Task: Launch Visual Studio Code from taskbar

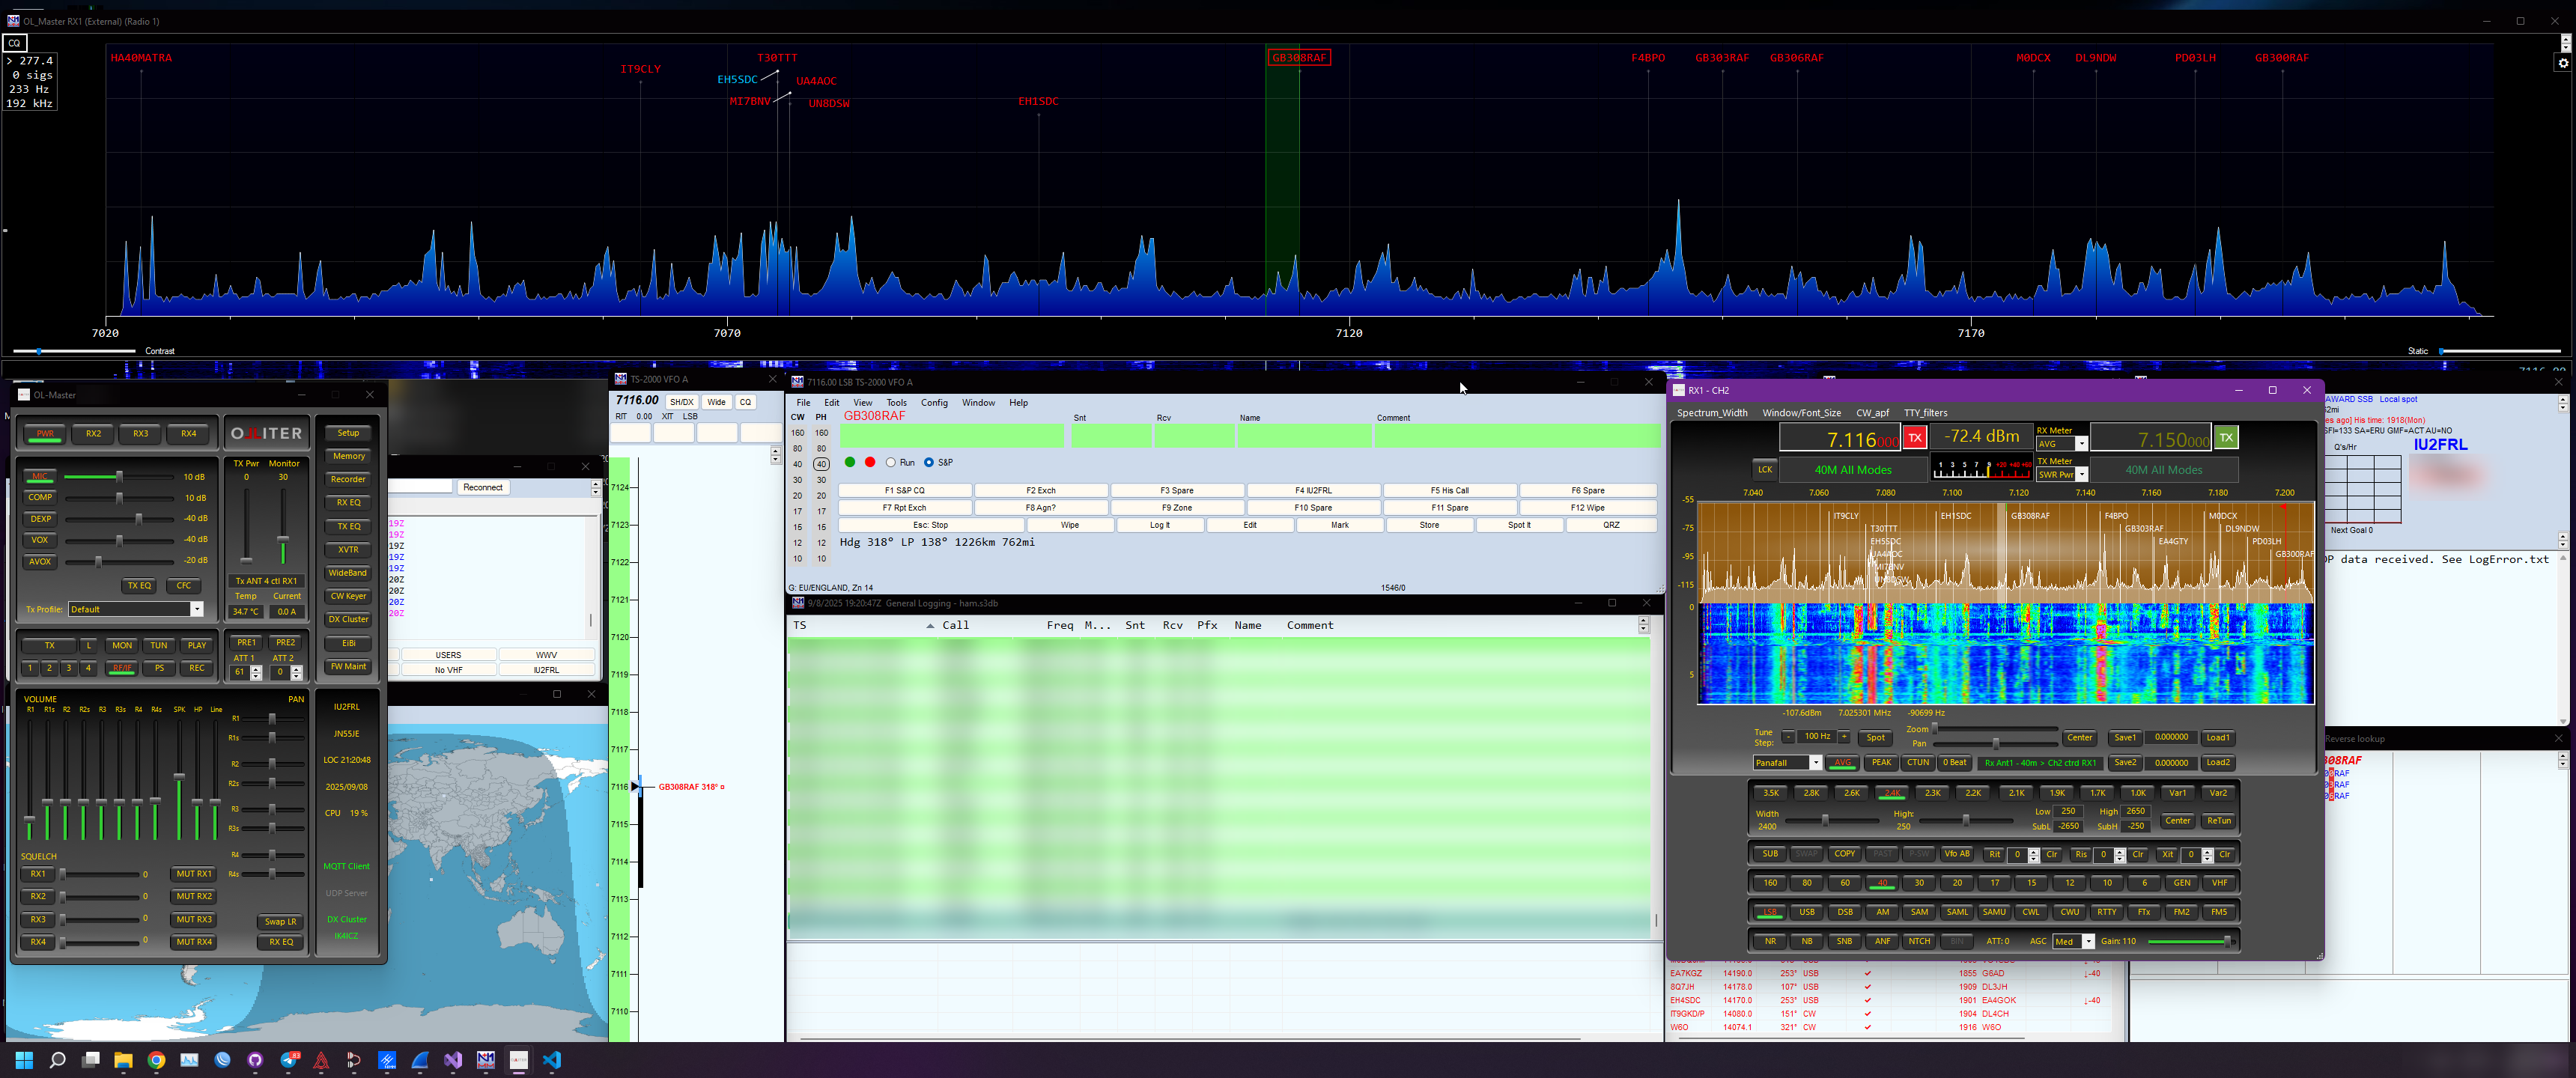Action: [x=552, y=1060]
